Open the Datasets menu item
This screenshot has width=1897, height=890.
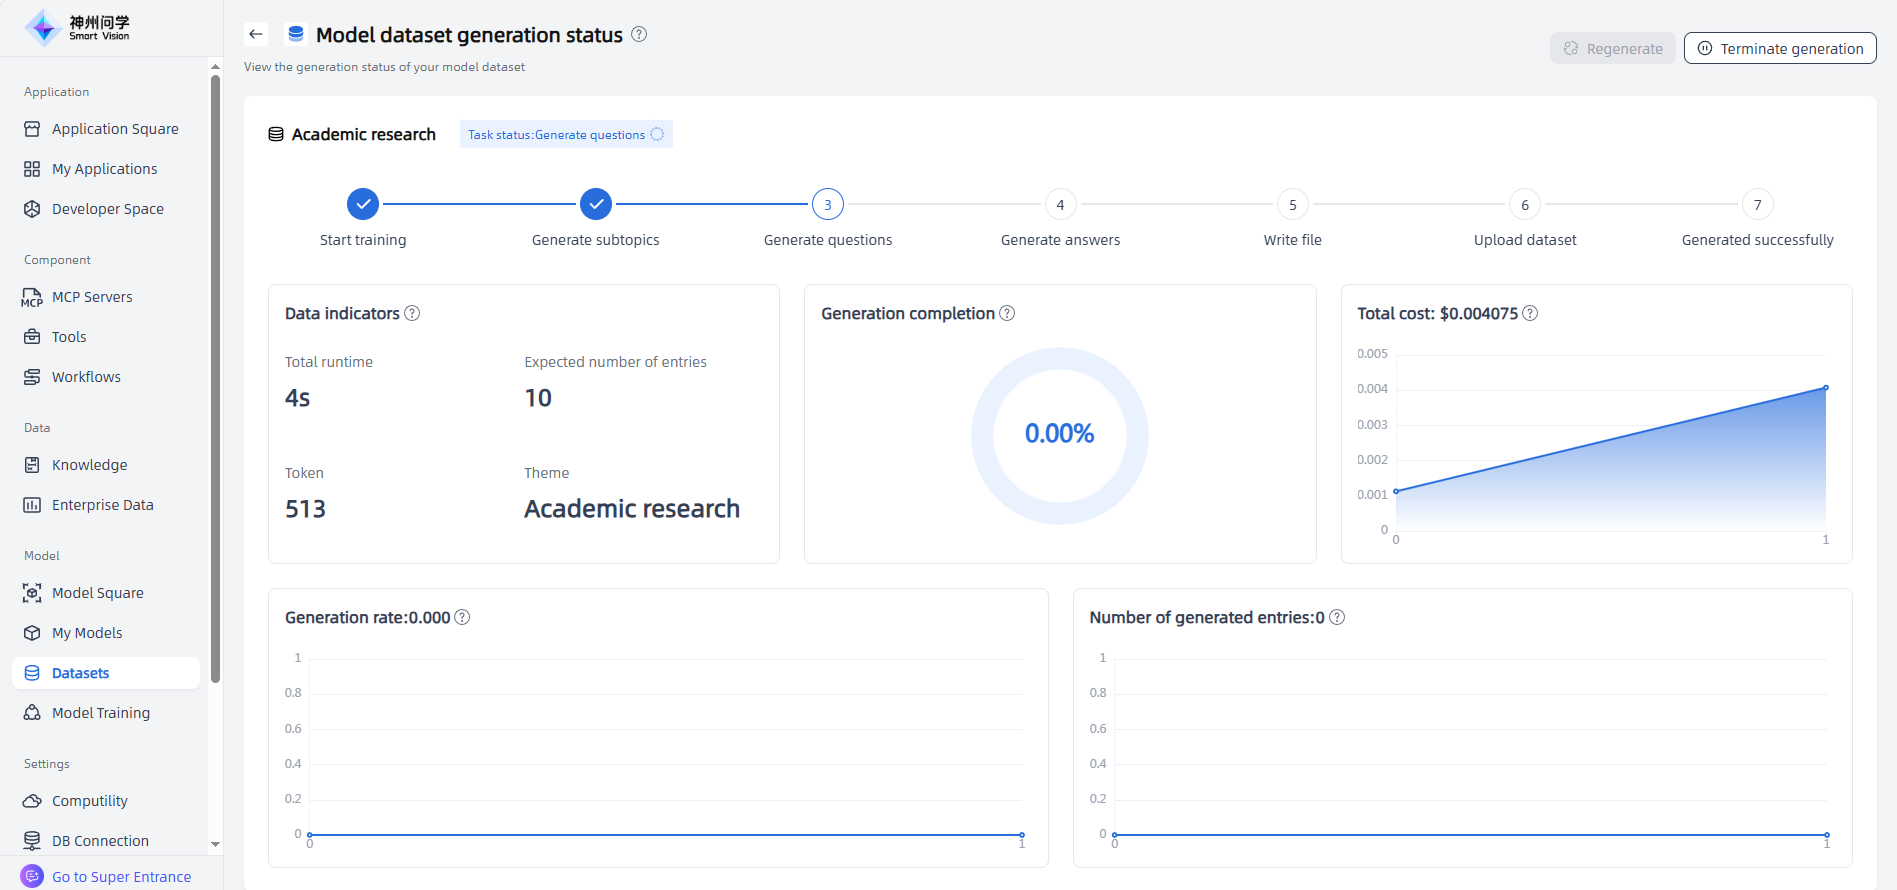(80, 673)
